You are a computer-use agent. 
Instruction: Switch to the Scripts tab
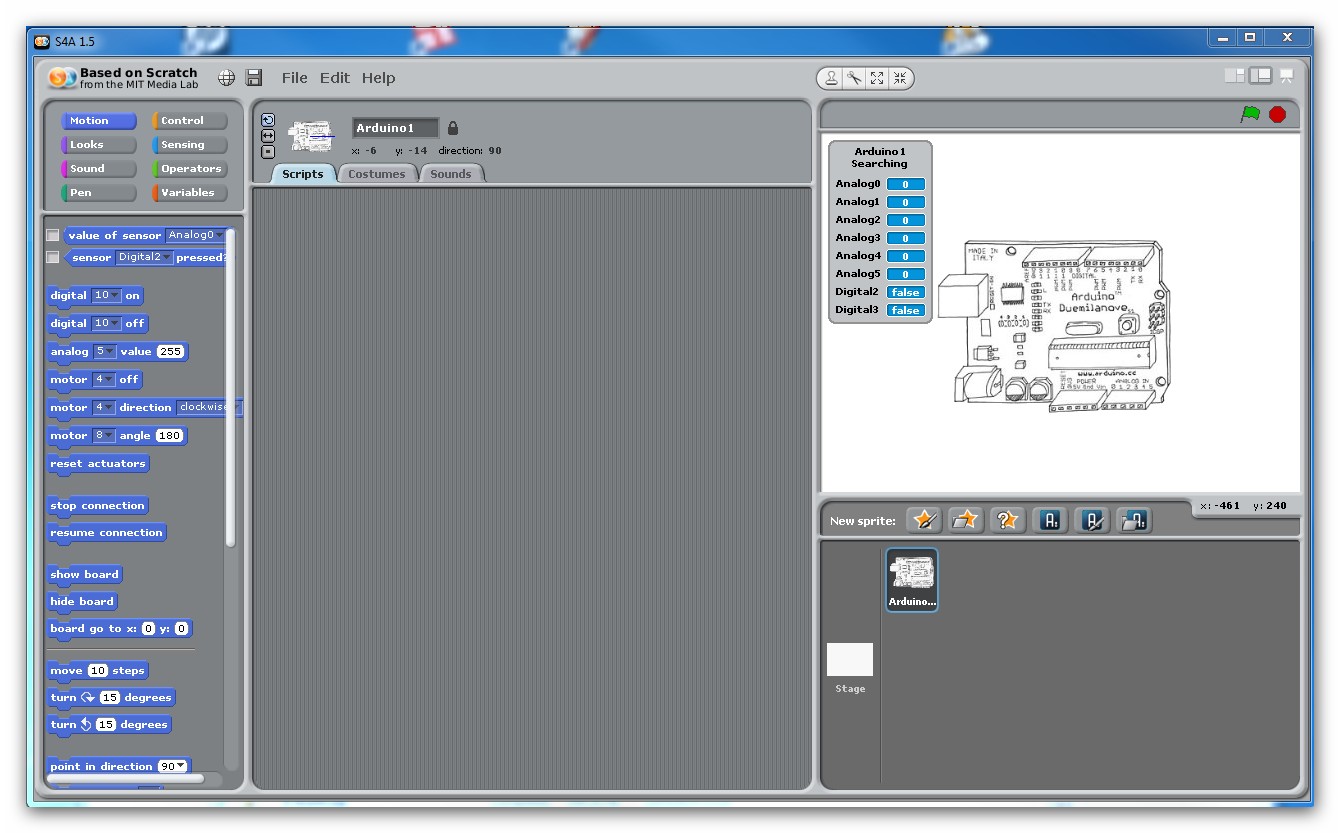303,174
